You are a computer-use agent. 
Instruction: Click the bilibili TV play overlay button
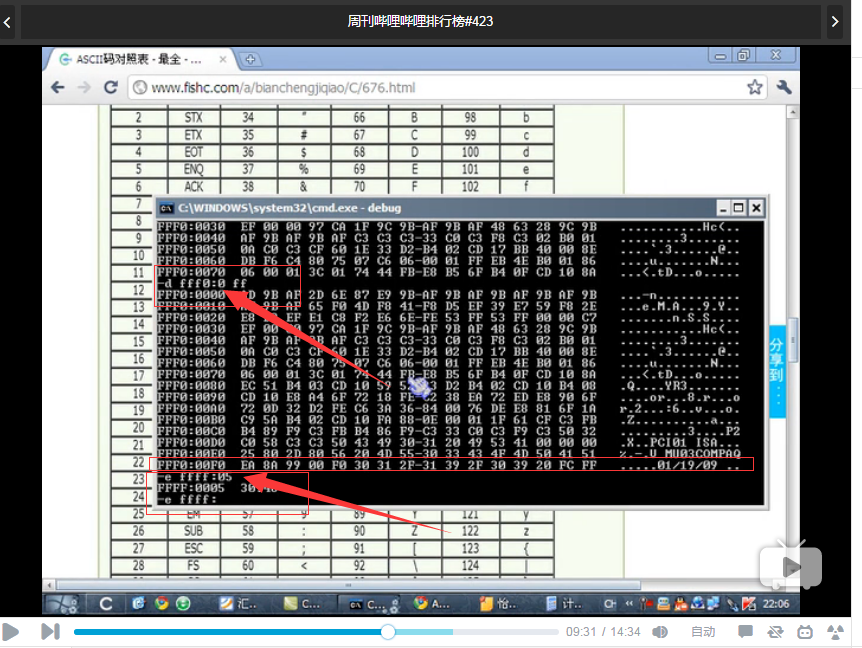pyautogui.click(x=791, y=567)
